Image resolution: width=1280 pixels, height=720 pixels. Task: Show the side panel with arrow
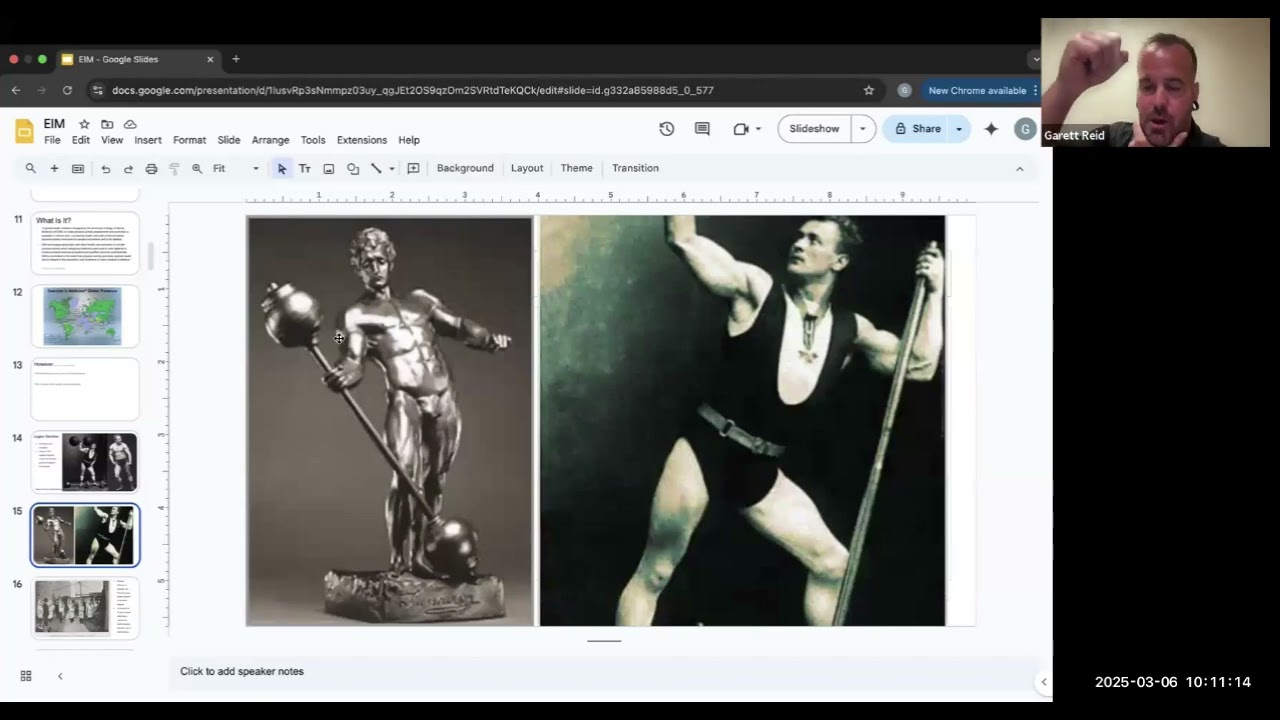(x=1043, y=682)
